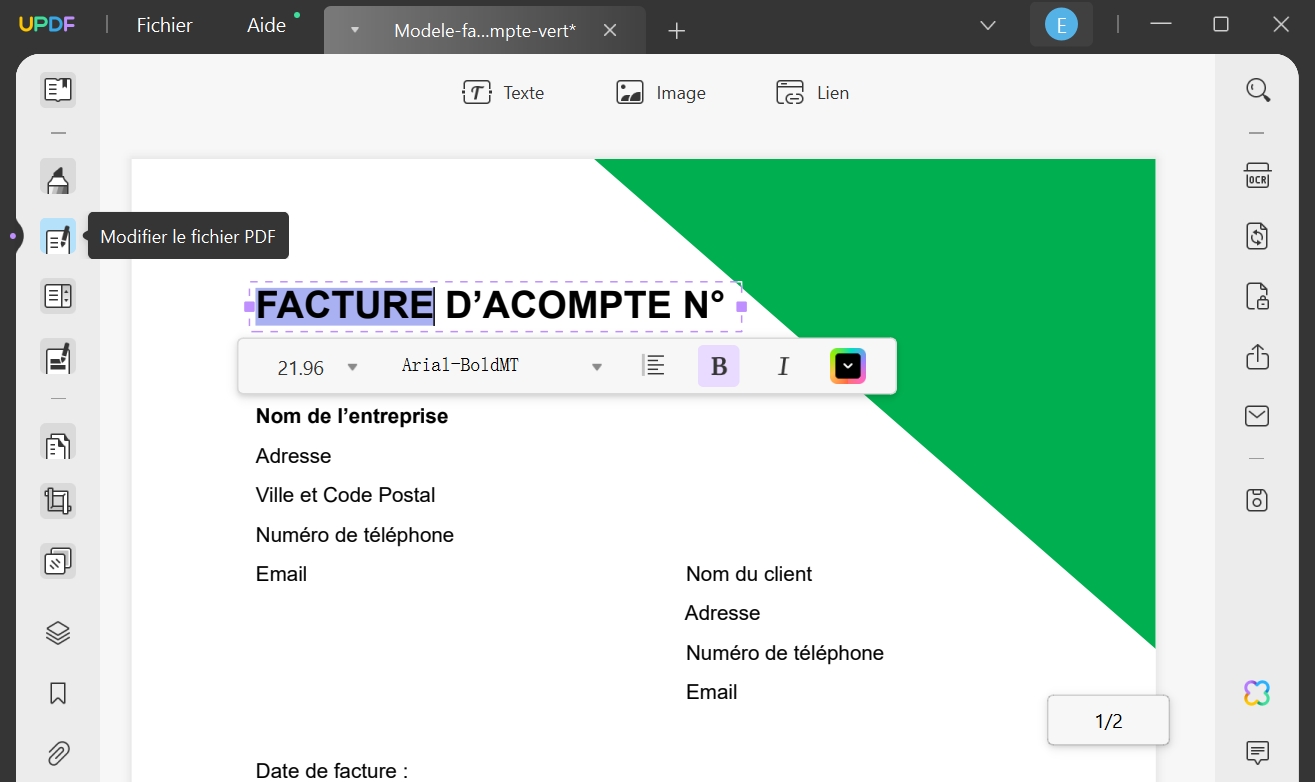The image size is (1315, 782).
Task: Toggle italic formatting for the heading
Action: (783, 365)
